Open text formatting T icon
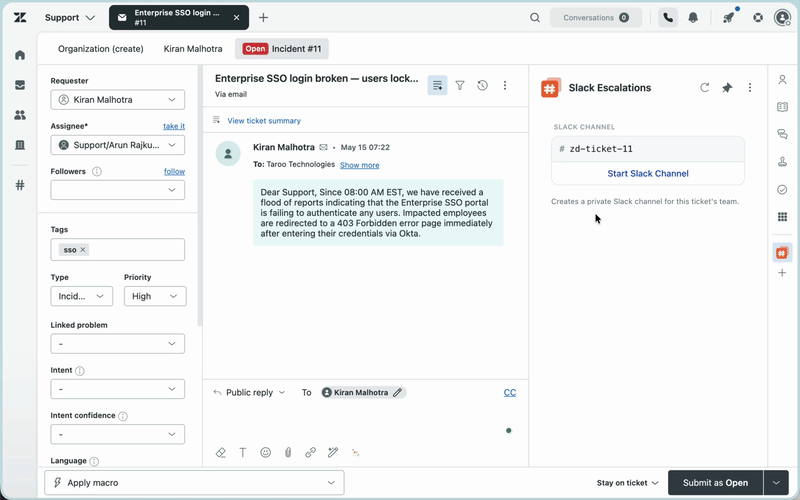Image resolution: width=800 pixels, height=500 pixels. (243, 453)
